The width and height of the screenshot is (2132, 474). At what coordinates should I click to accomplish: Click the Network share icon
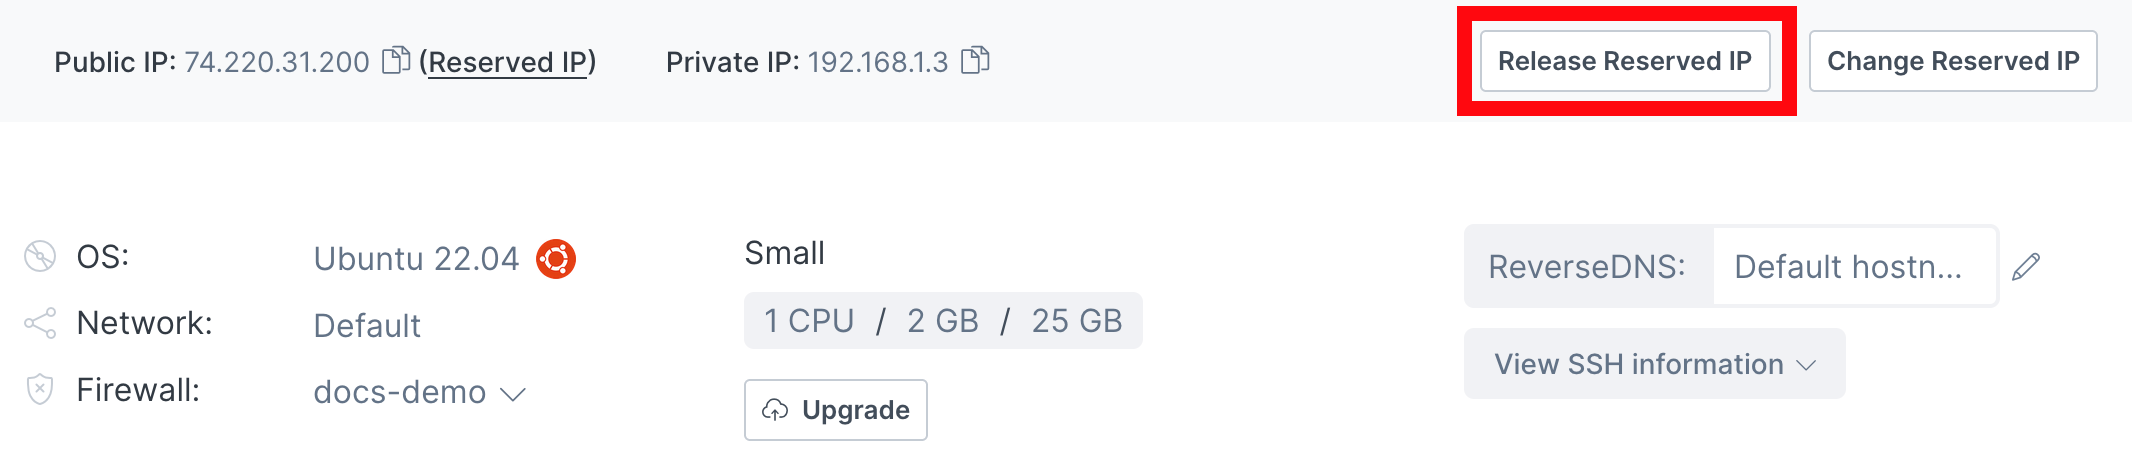coord(40,323)
